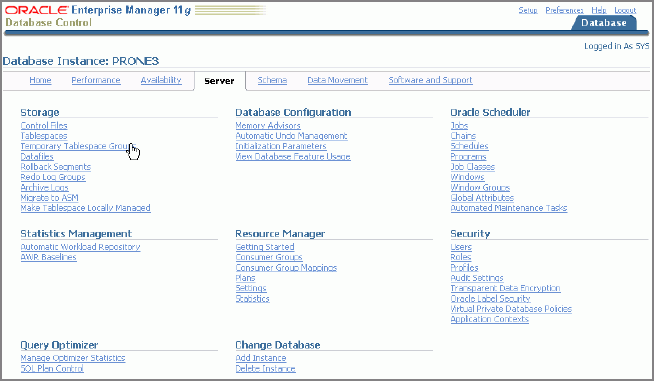Screen dimensions: 654x381
Task: Open Manage Optimizer Statistics link
Action: [x=73, y=358]
